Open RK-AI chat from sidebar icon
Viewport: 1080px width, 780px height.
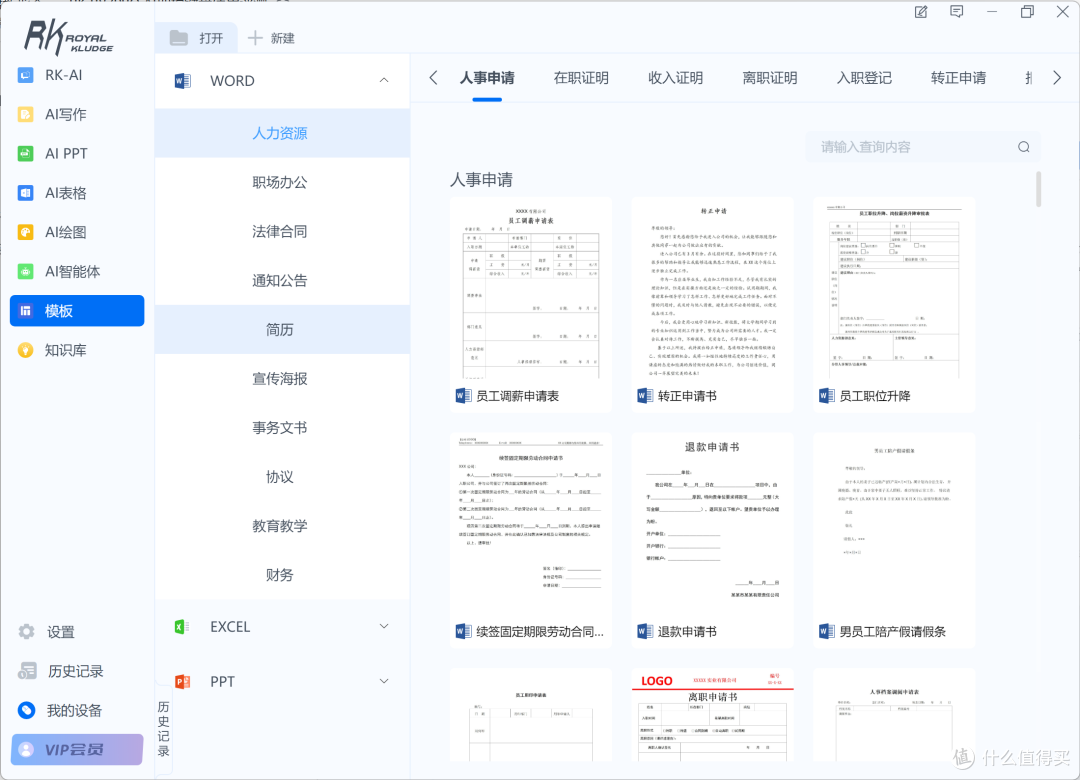tap(25, 75)
